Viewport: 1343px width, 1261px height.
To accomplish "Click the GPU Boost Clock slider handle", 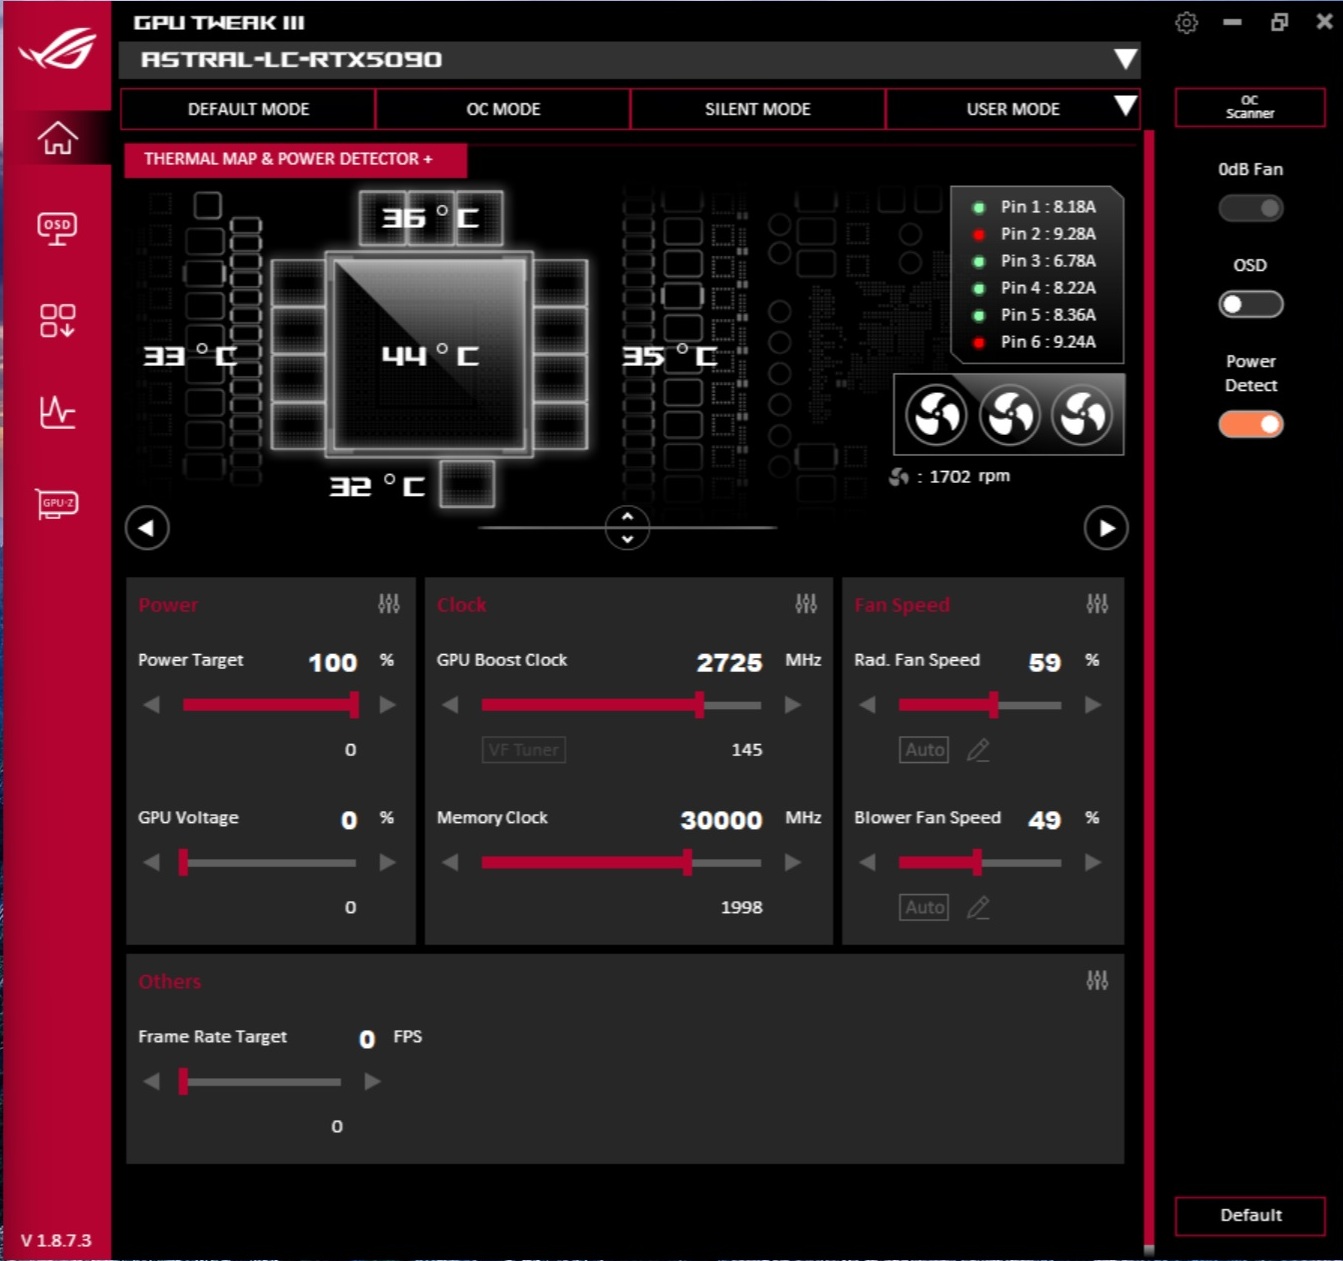I will (700, 705).
